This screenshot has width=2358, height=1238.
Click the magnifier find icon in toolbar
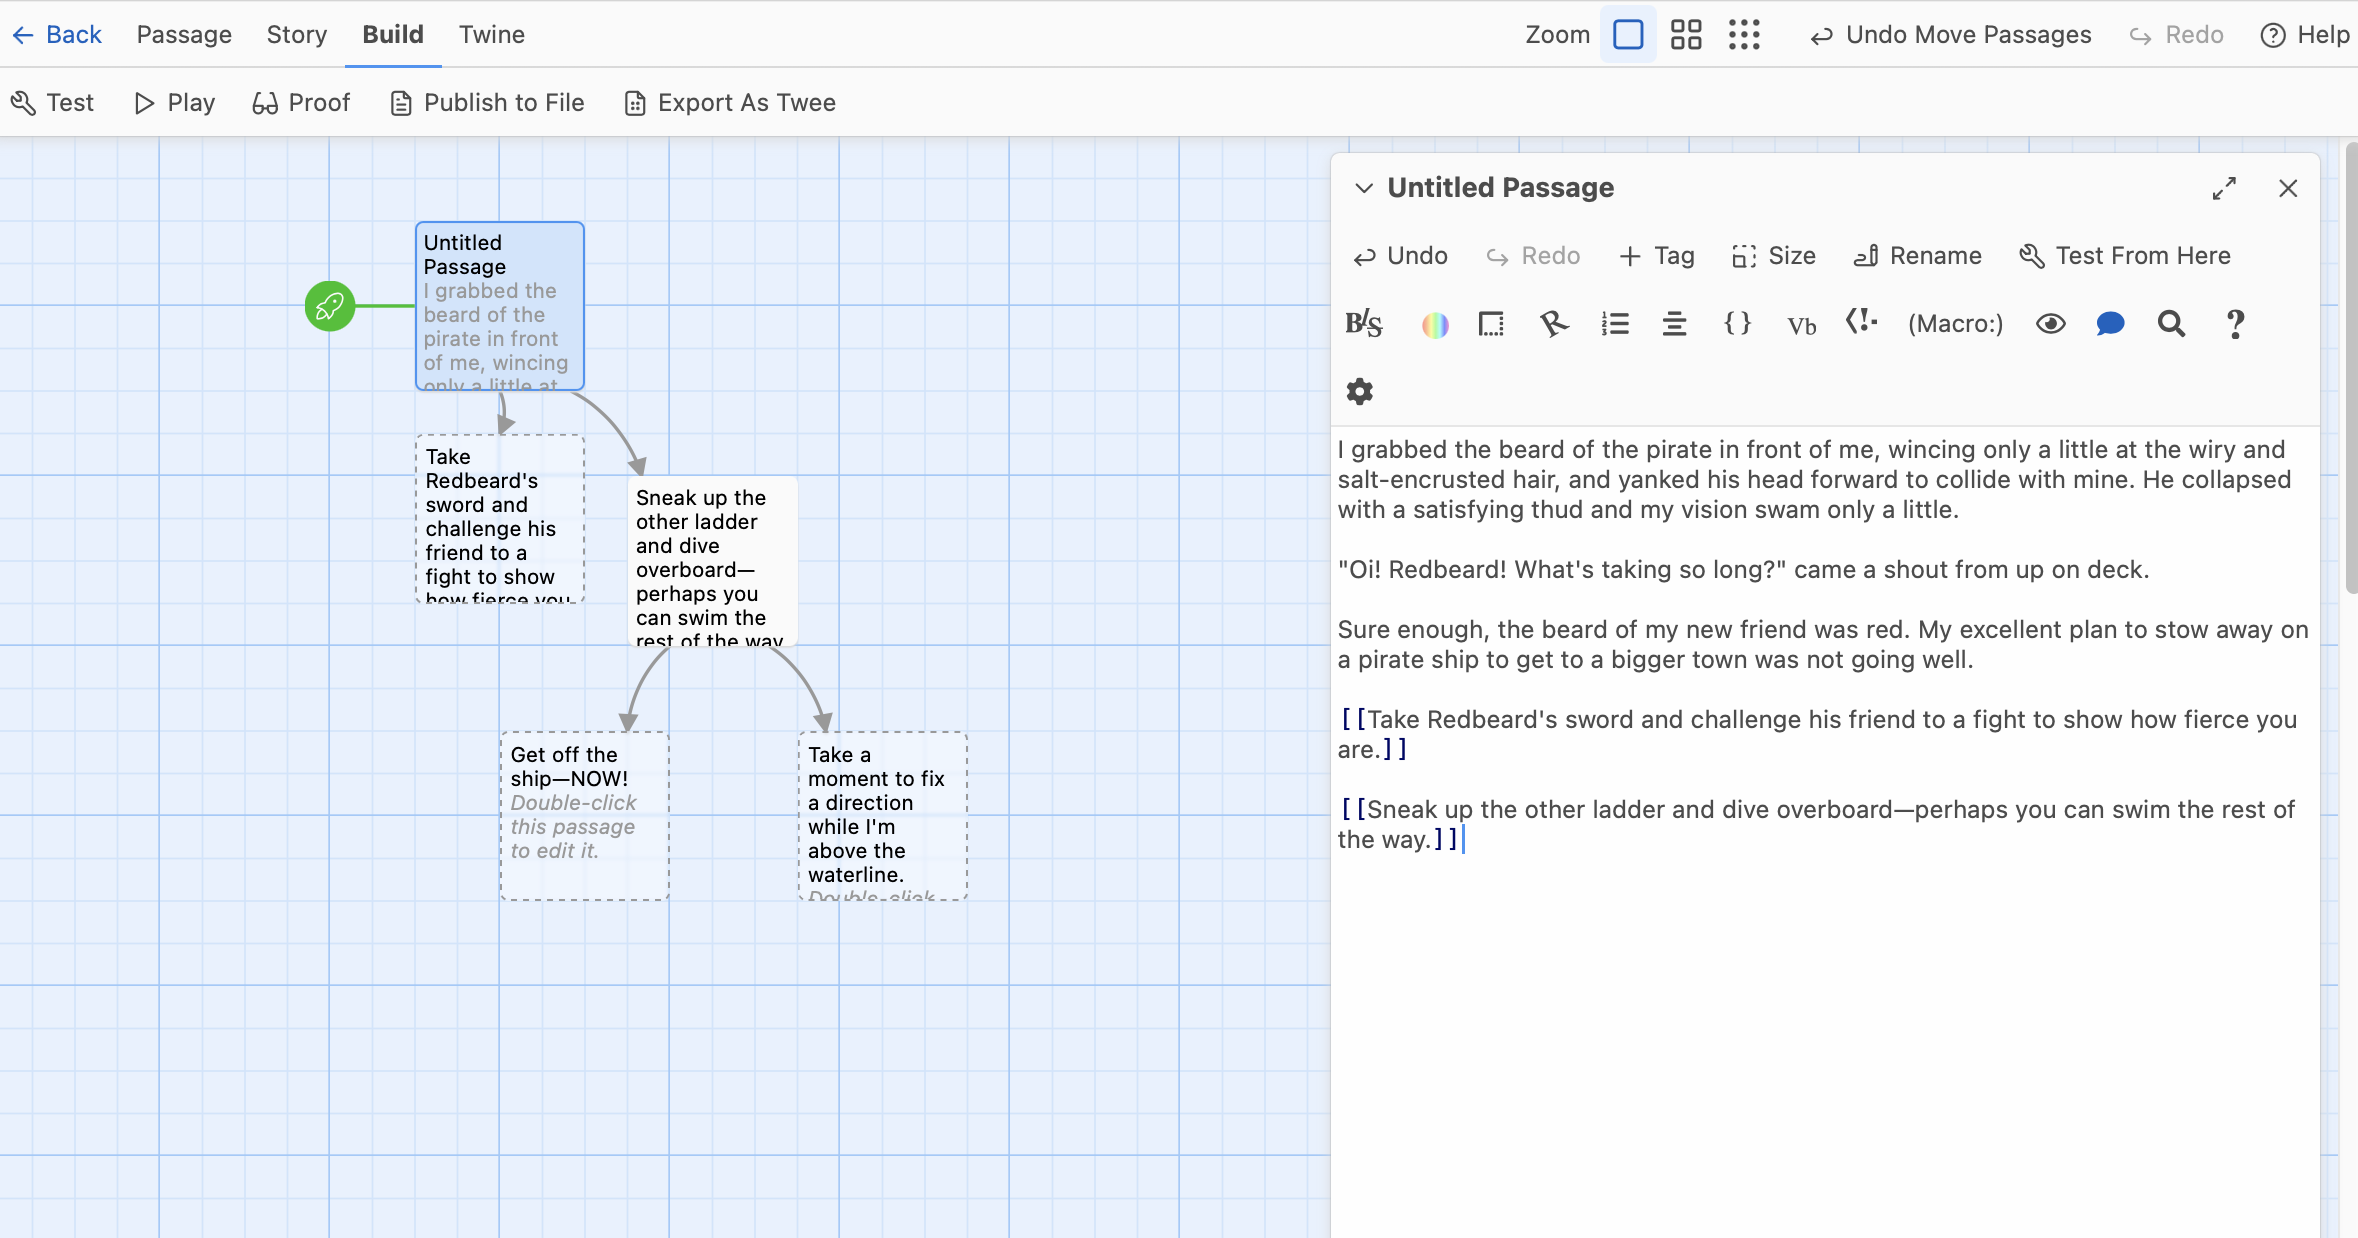[2171, 324]
